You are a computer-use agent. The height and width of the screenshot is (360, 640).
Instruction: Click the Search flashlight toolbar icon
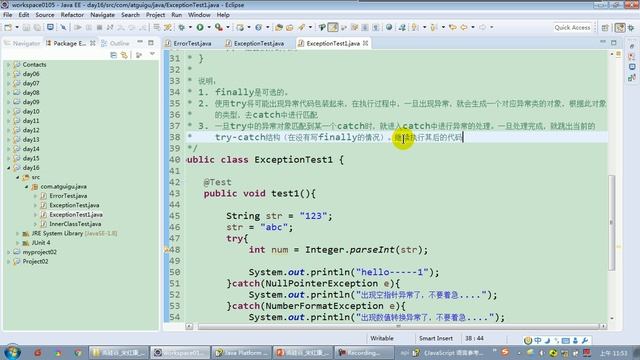[x=302, y=27]
